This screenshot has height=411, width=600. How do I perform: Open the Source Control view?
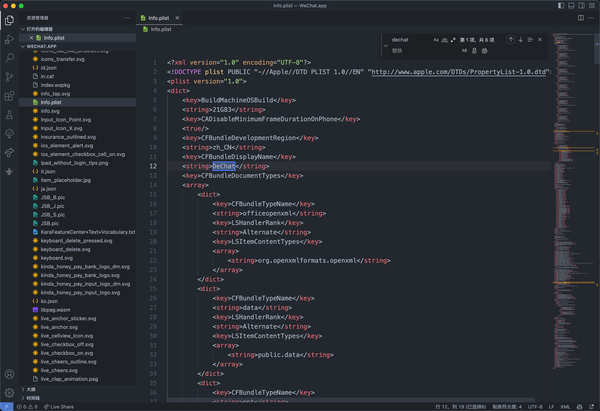[x=9, y=76]
